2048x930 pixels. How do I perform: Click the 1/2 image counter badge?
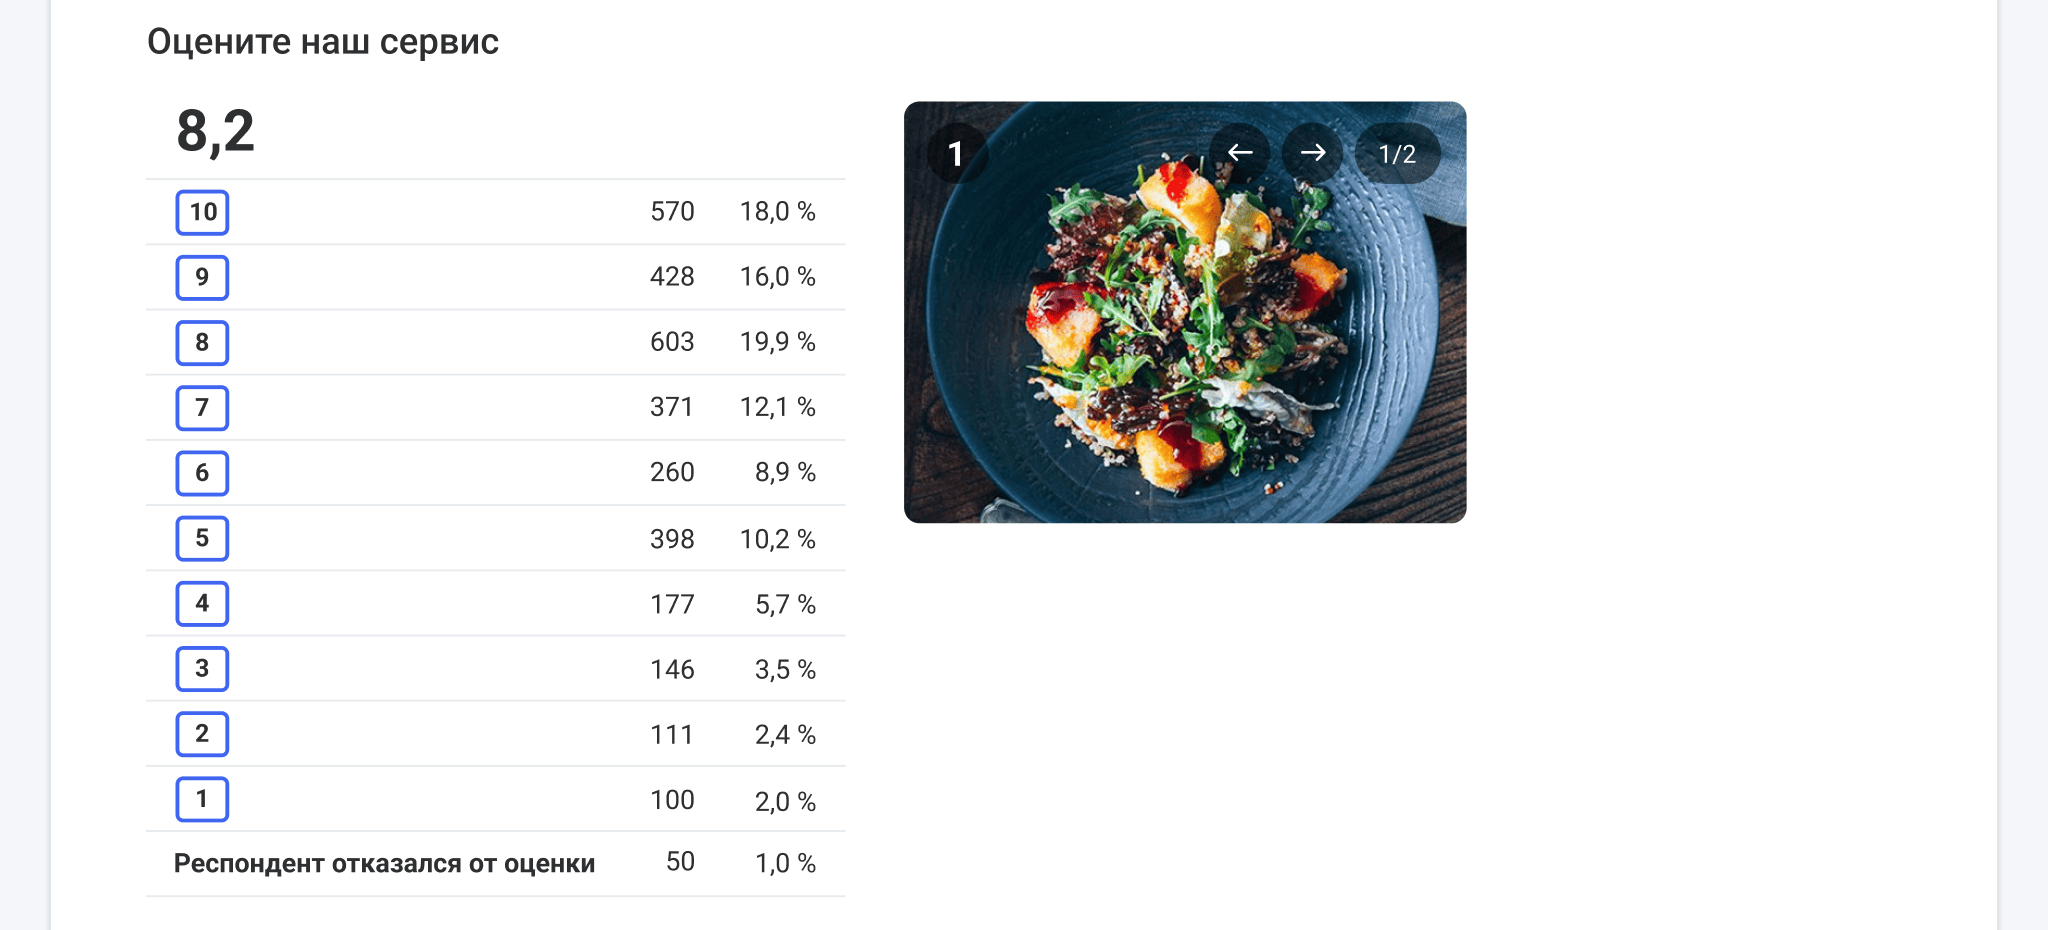1397,154
